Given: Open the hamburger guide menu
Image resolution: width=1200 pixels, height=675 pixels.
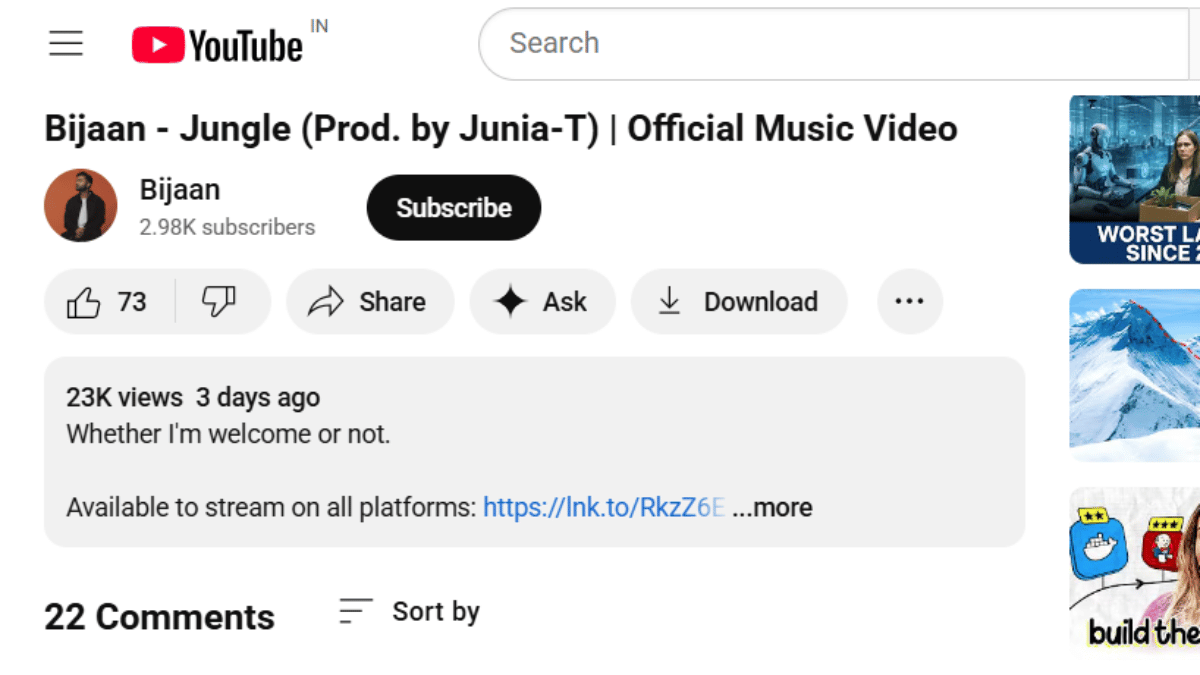Looking at the screenshot, I should coord(66,44).
